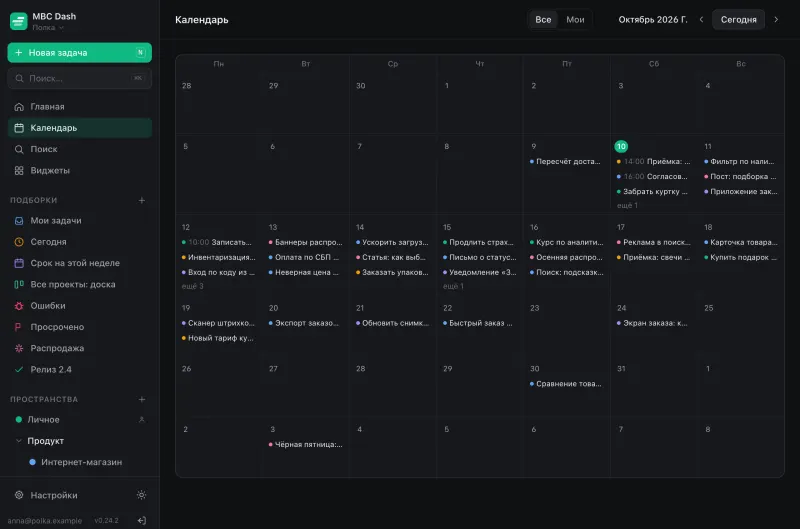The width and height of the screenshot is (800, 529).
Task: Open the Поиск sidebar item
Action: [x=80, y=149]
